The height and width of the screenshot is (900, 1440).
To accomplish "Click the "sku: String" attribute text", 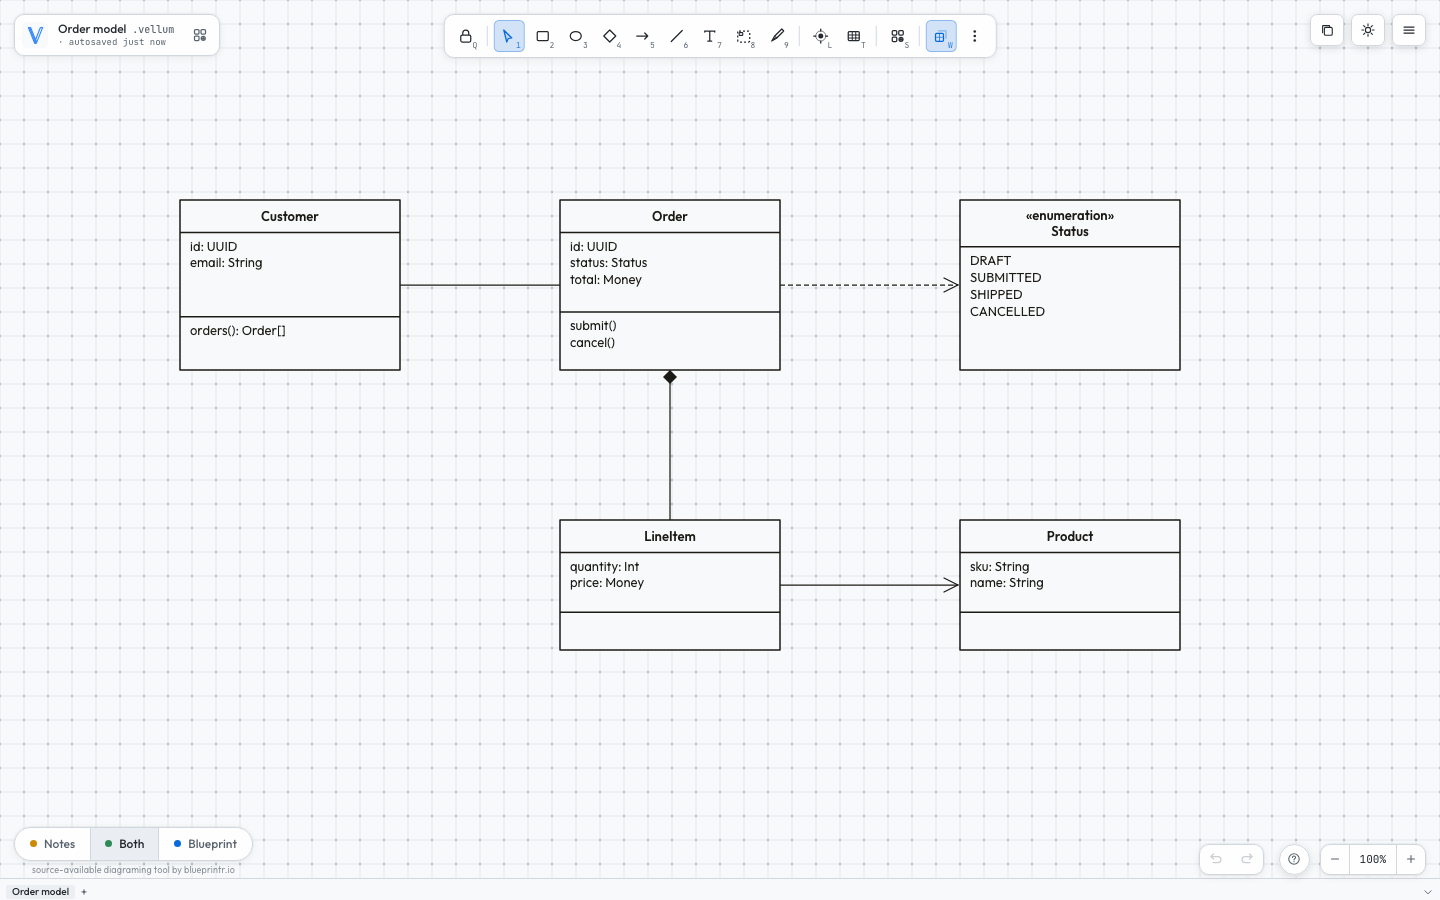I will [x=999, y=567].
